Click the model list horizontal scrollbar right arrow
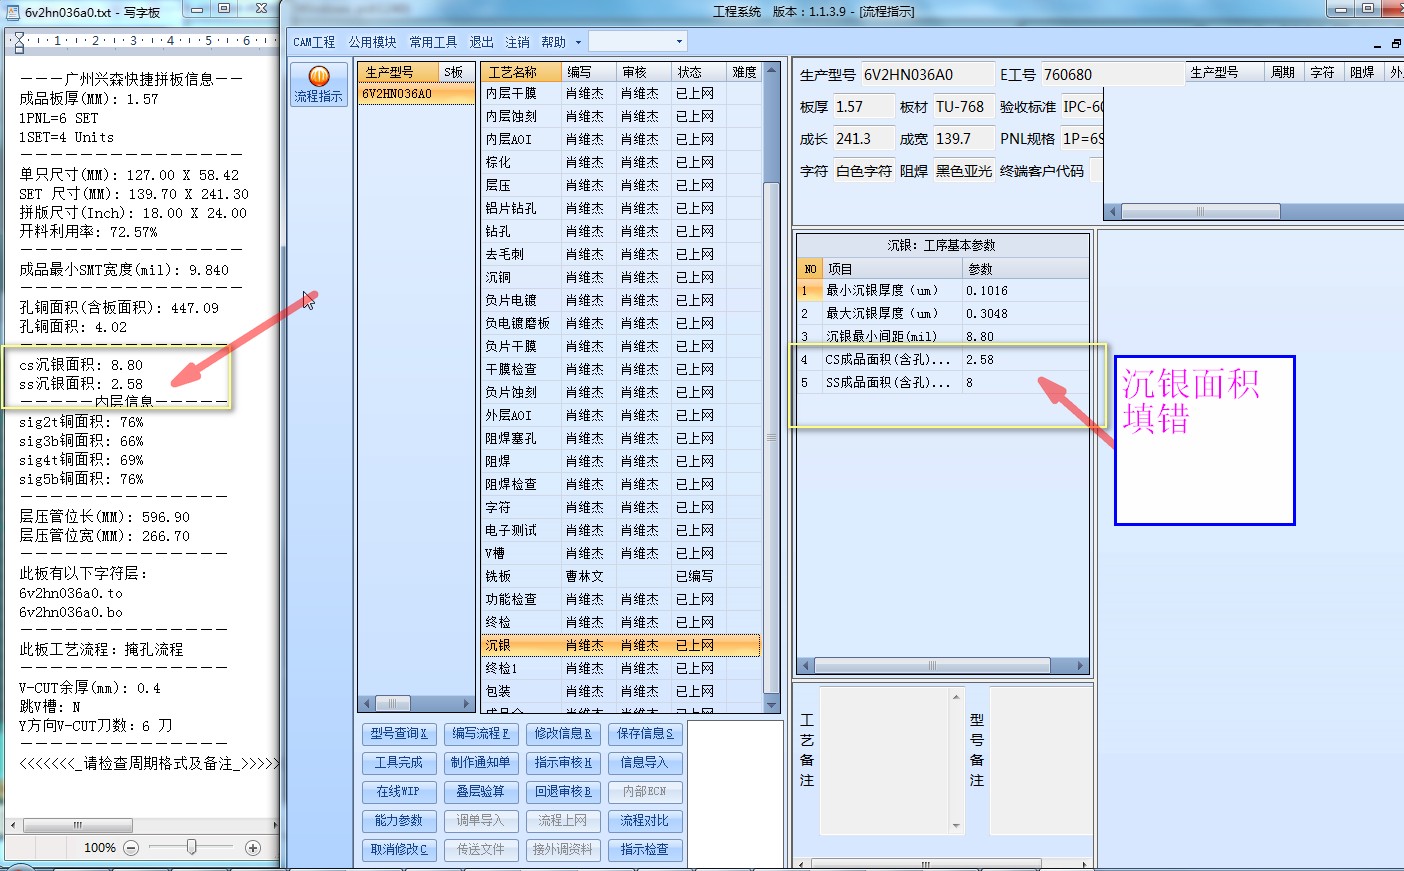Image resolution: width=1404 pixels, height=871 pixels. (x=467, y=703)
